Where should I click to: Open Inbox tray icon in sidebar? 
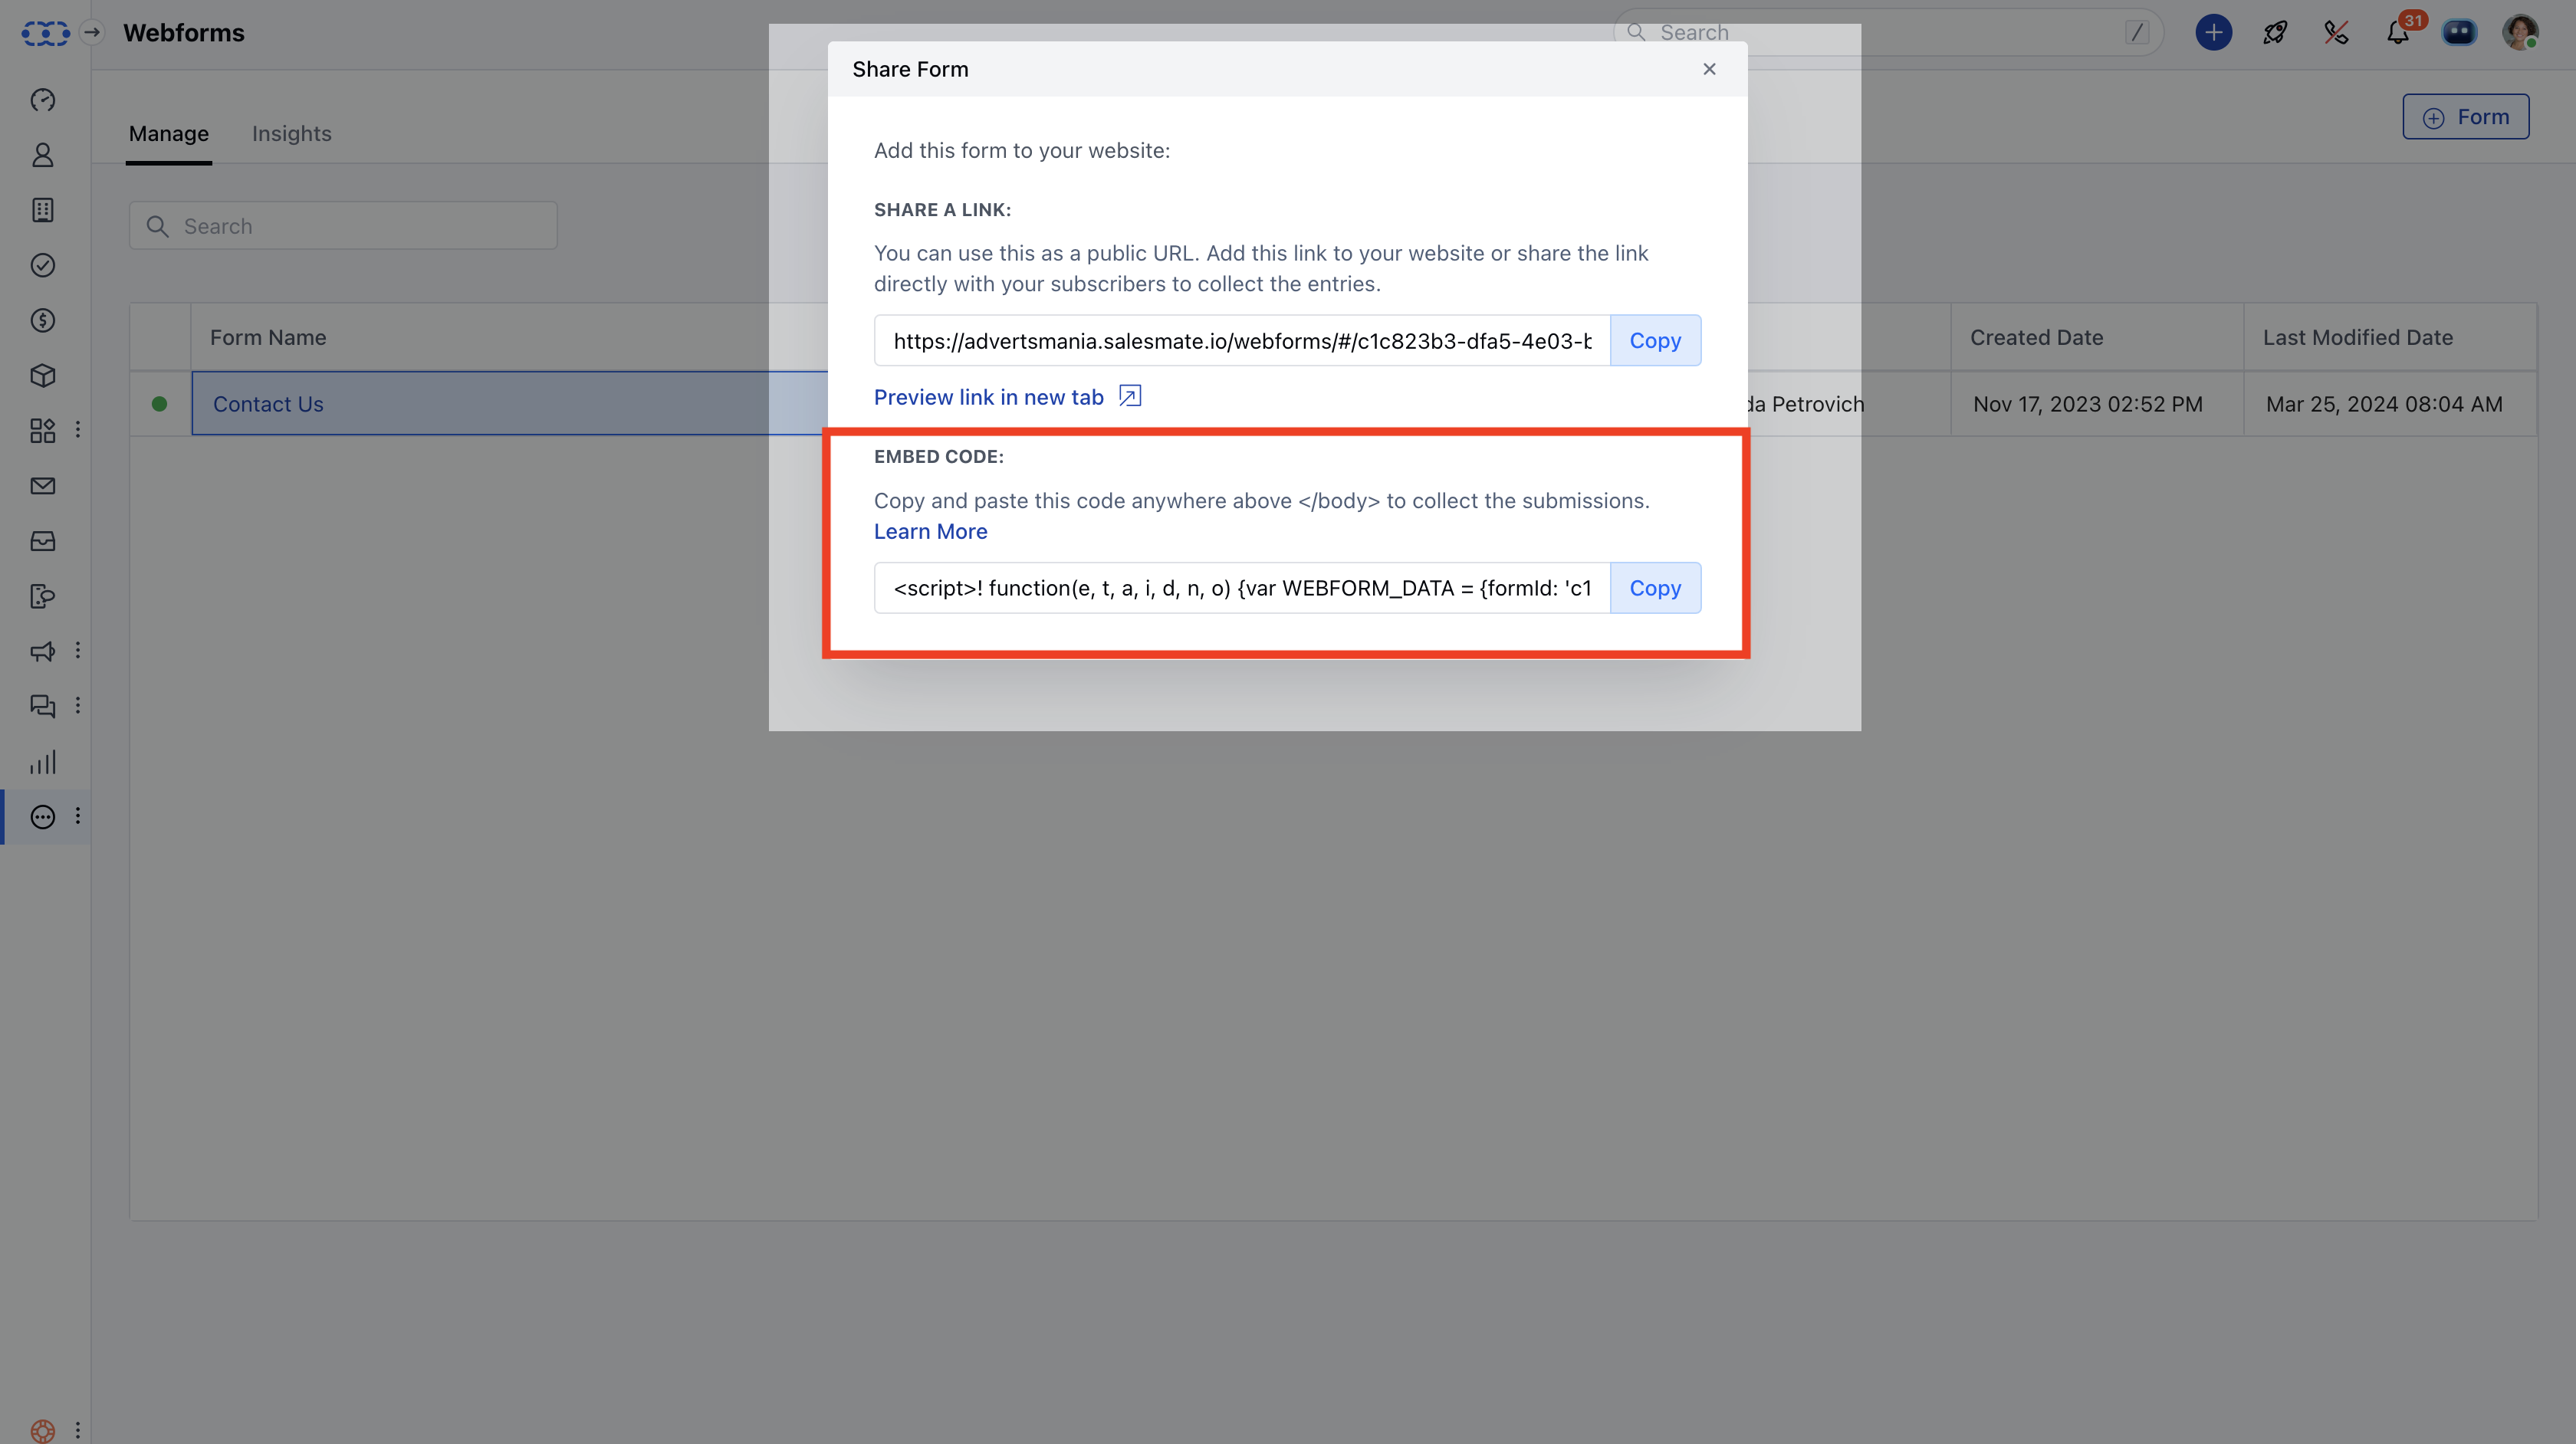click(43, 541)
